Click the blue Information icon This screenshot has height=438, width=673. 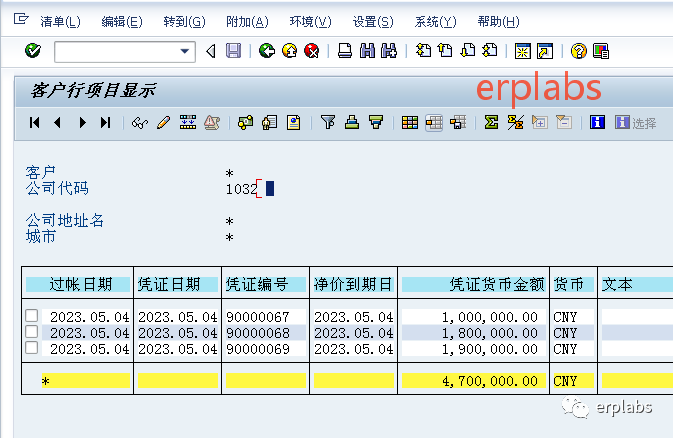pyautogui.click(x=597, y=123)
